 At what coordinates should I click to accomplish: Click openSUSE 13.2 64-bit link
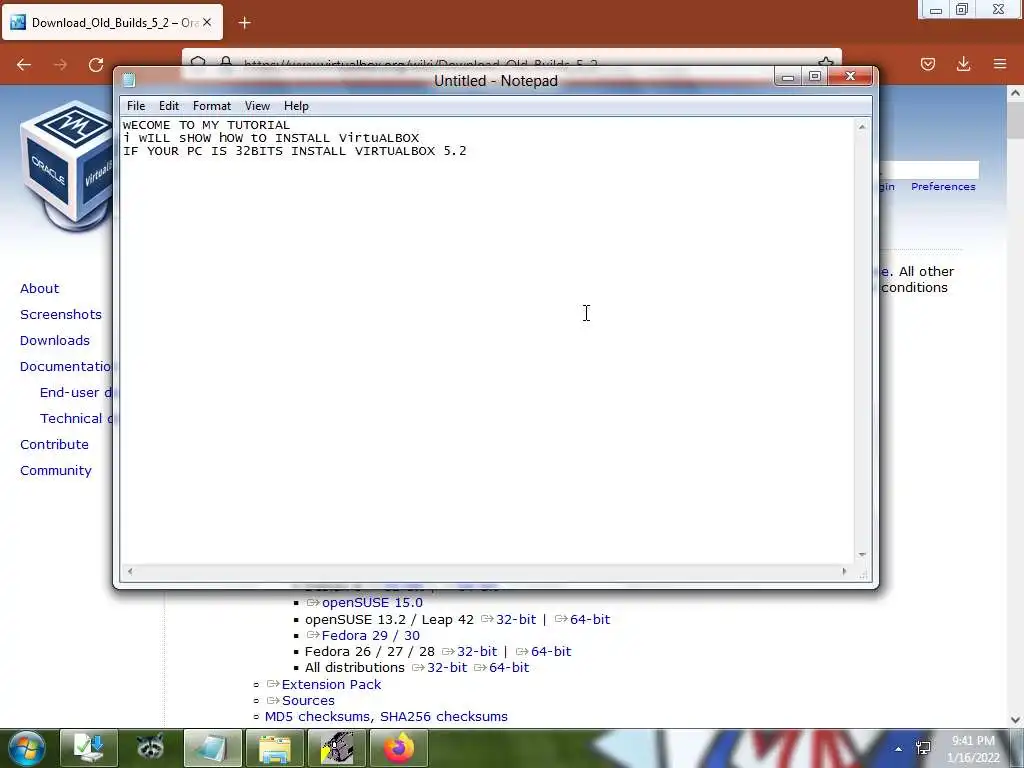point(590,620)
